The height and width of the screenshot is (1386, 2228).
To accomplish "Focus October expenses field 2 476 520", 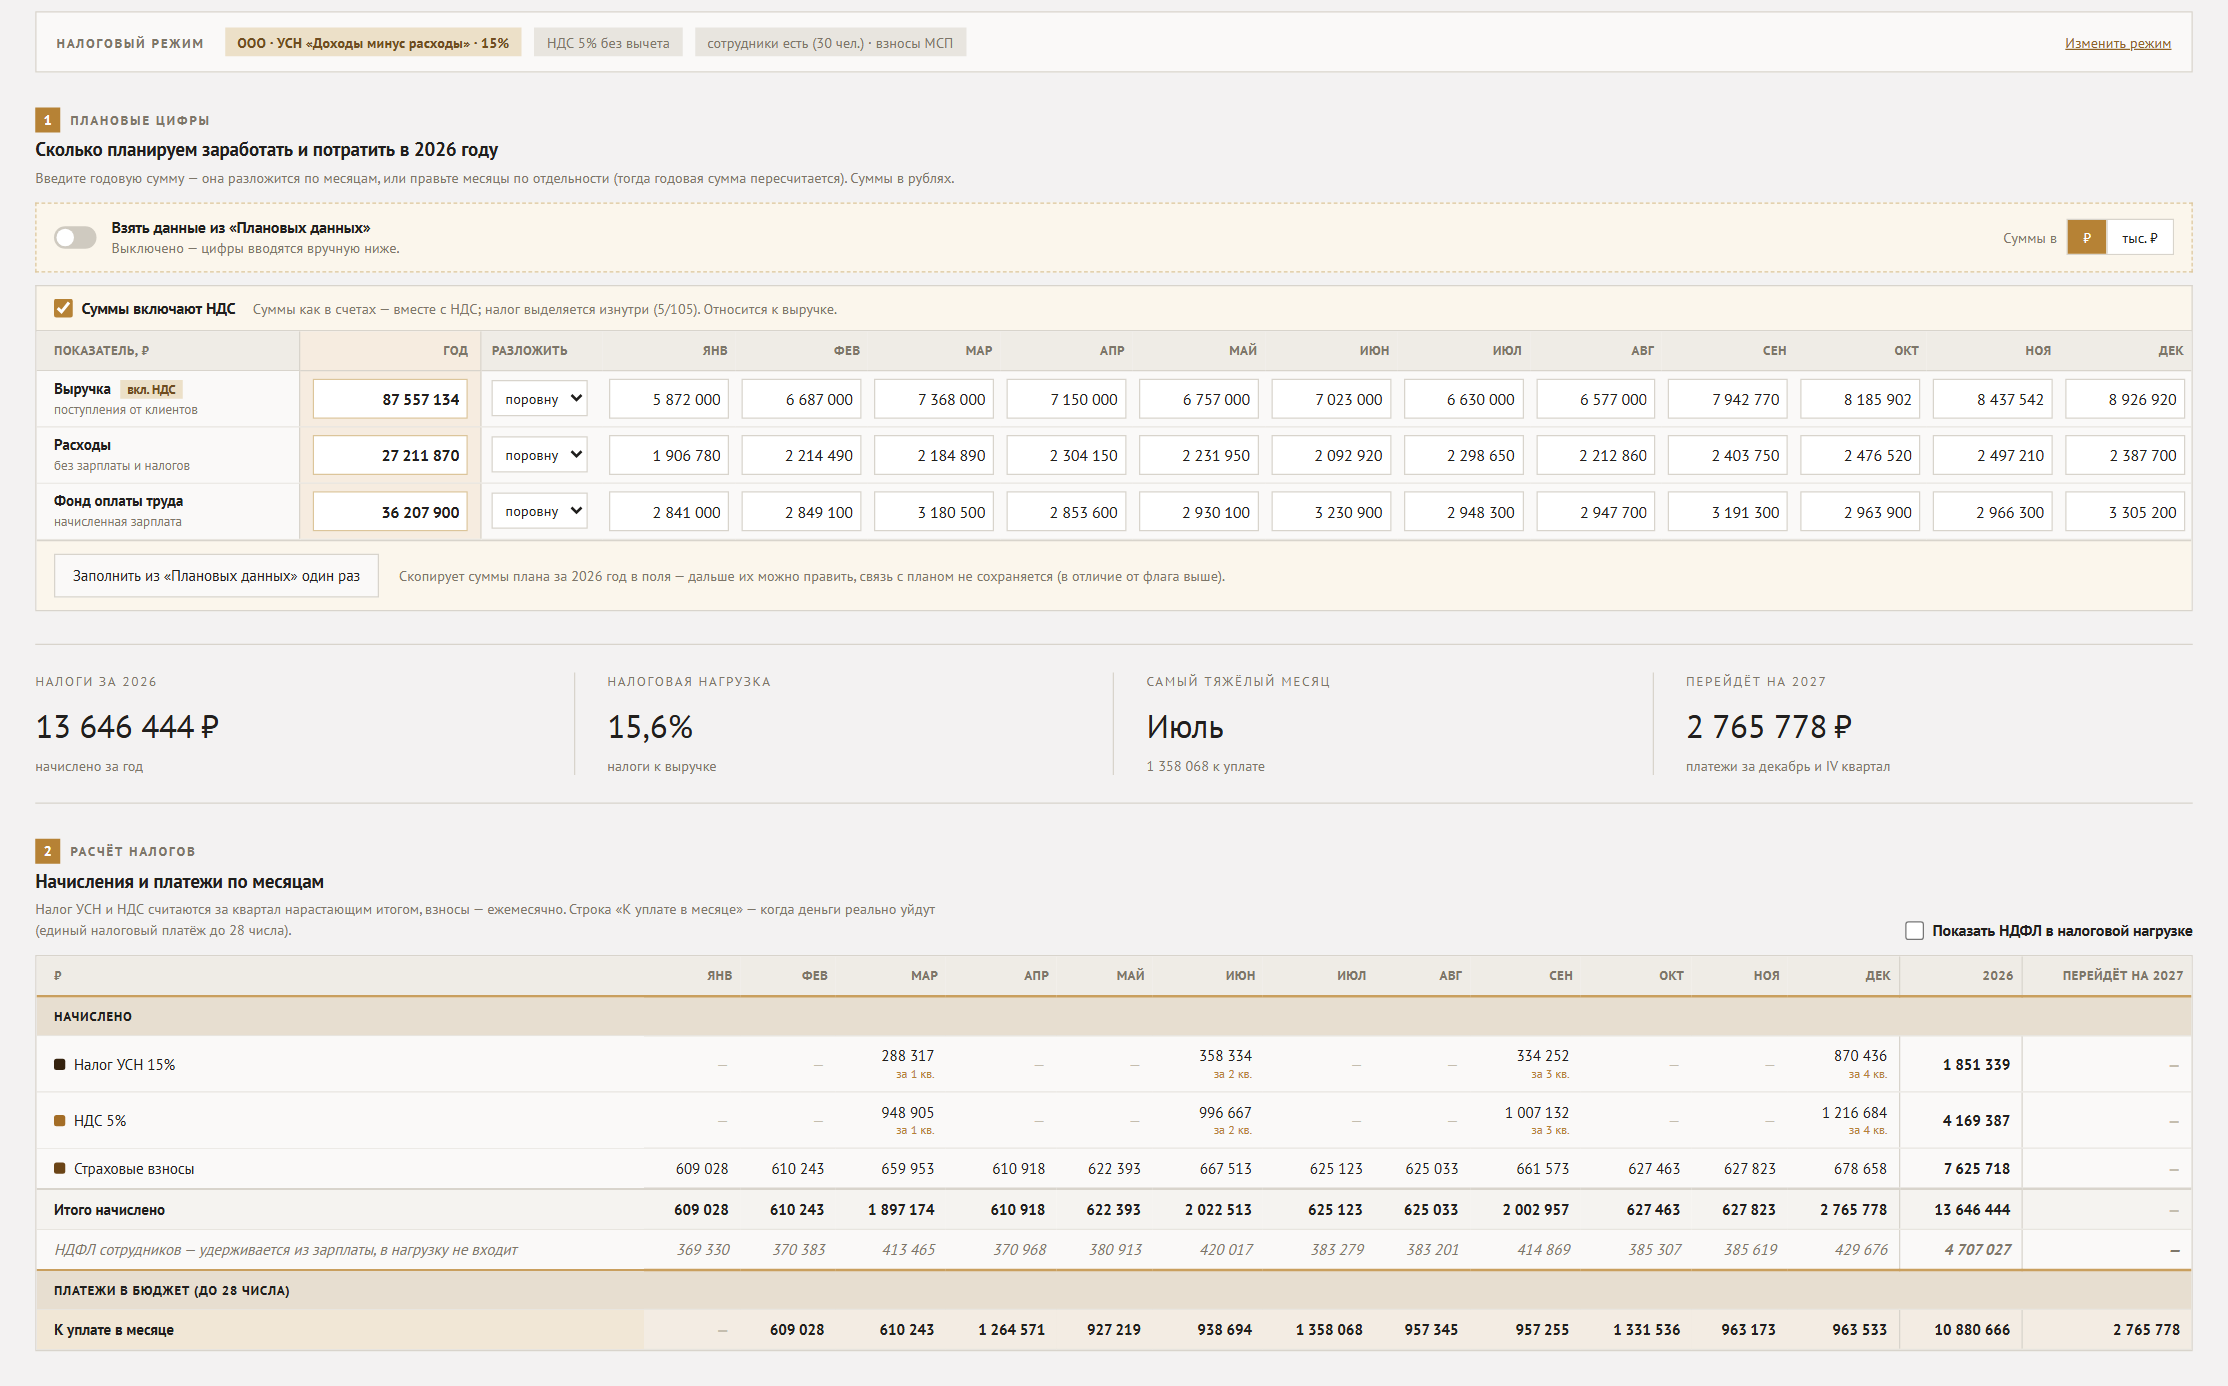I will point(1860,455).
